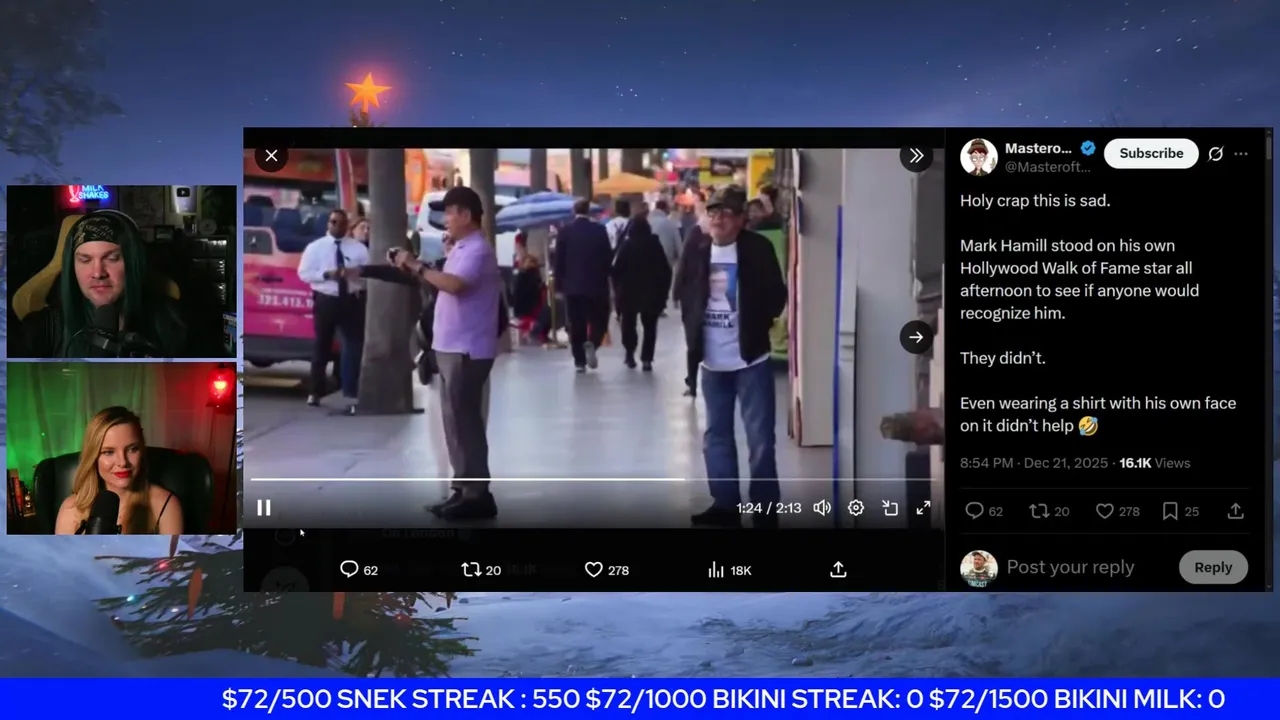
Task: Open your avatar next to reply box
Action: [979, 568]
